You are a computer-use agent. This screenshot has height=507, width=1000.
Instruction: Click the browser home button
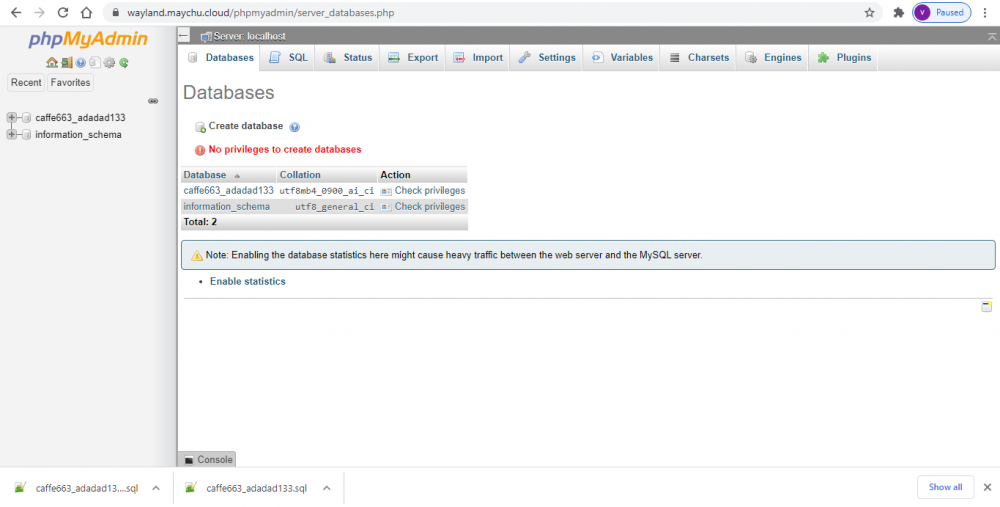[87, 13]
